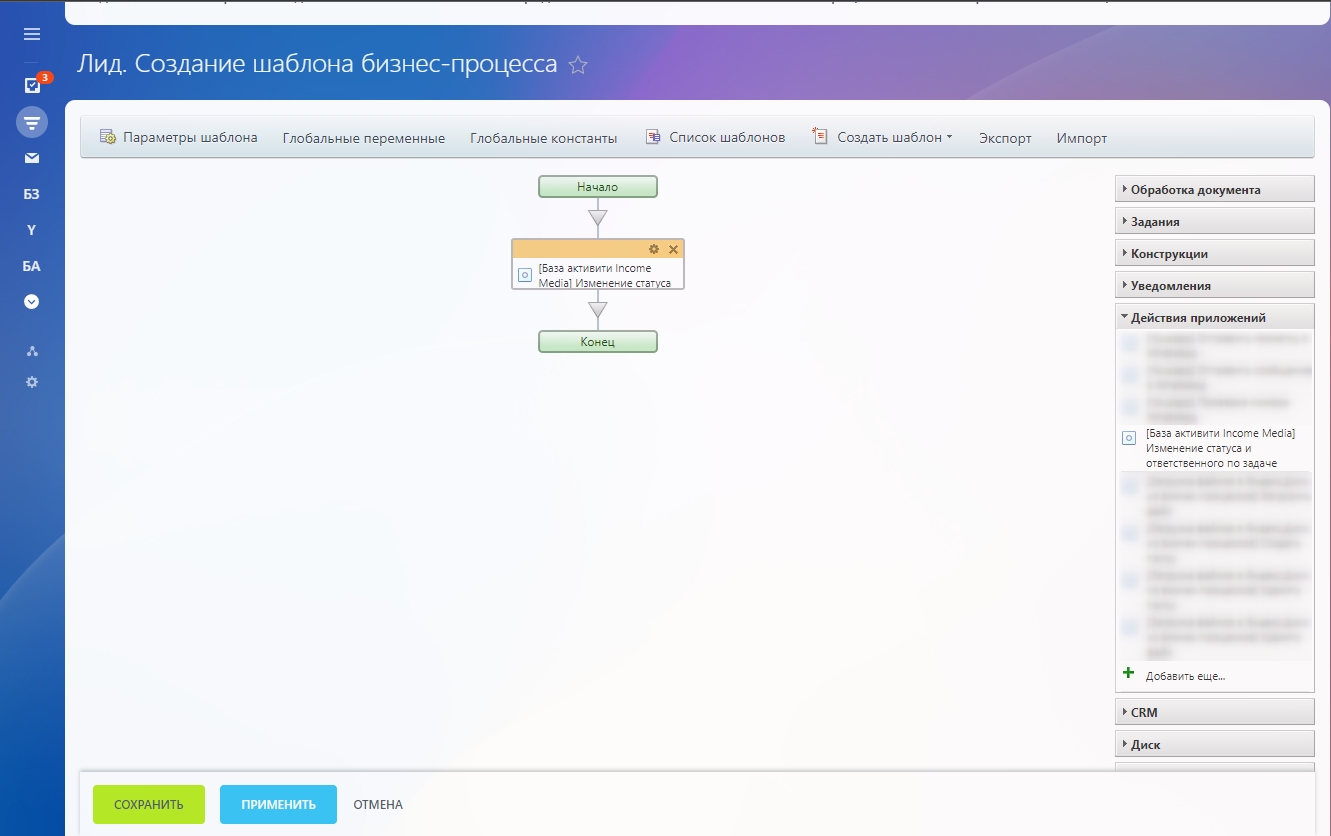Screen dimensions: 1331x836
Task: Delete the activity block with X
Action: click(x=673, y=249)
